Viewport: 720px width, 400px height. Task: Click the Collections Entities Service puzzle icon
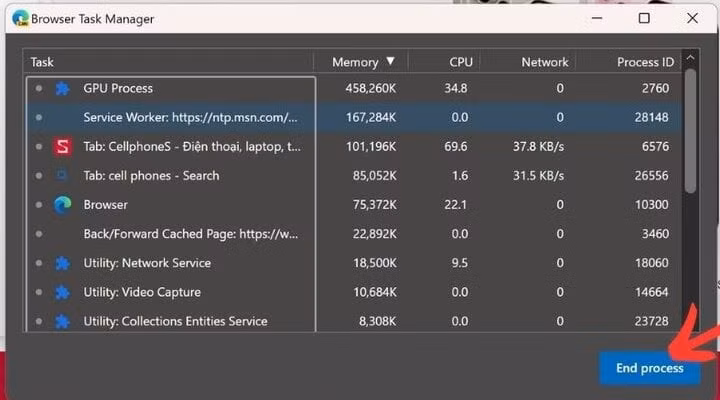coord(62,321)
